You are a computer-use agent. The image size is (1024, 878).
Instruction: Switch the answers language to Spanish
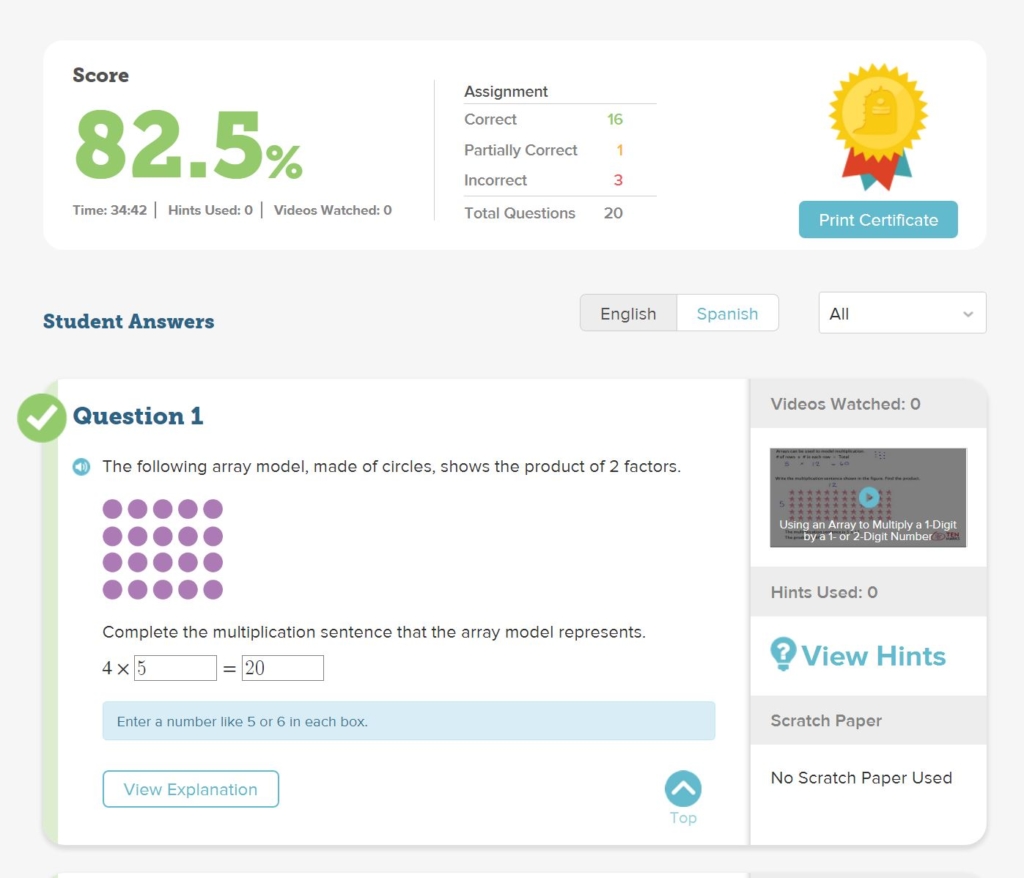click(728, 313)
